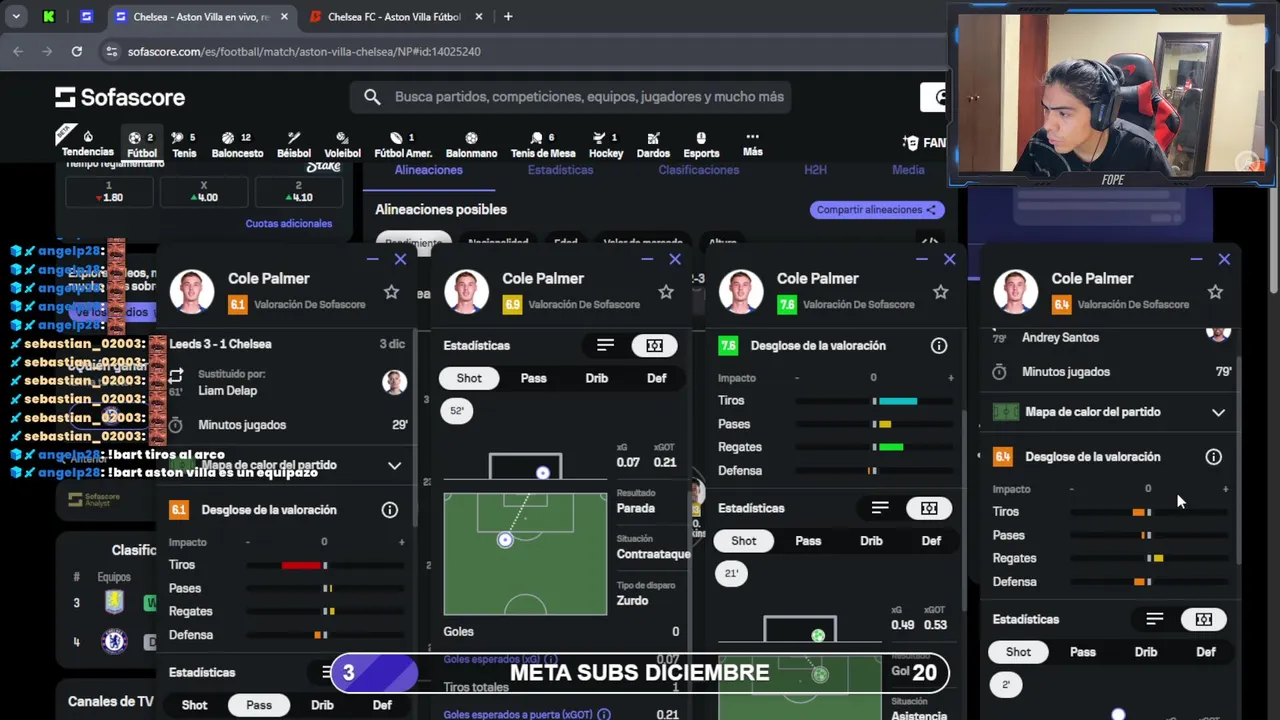Open the Clasificaciones tab
The height and width of the screenshot is (720, 1280).
(x=698, y=170)
